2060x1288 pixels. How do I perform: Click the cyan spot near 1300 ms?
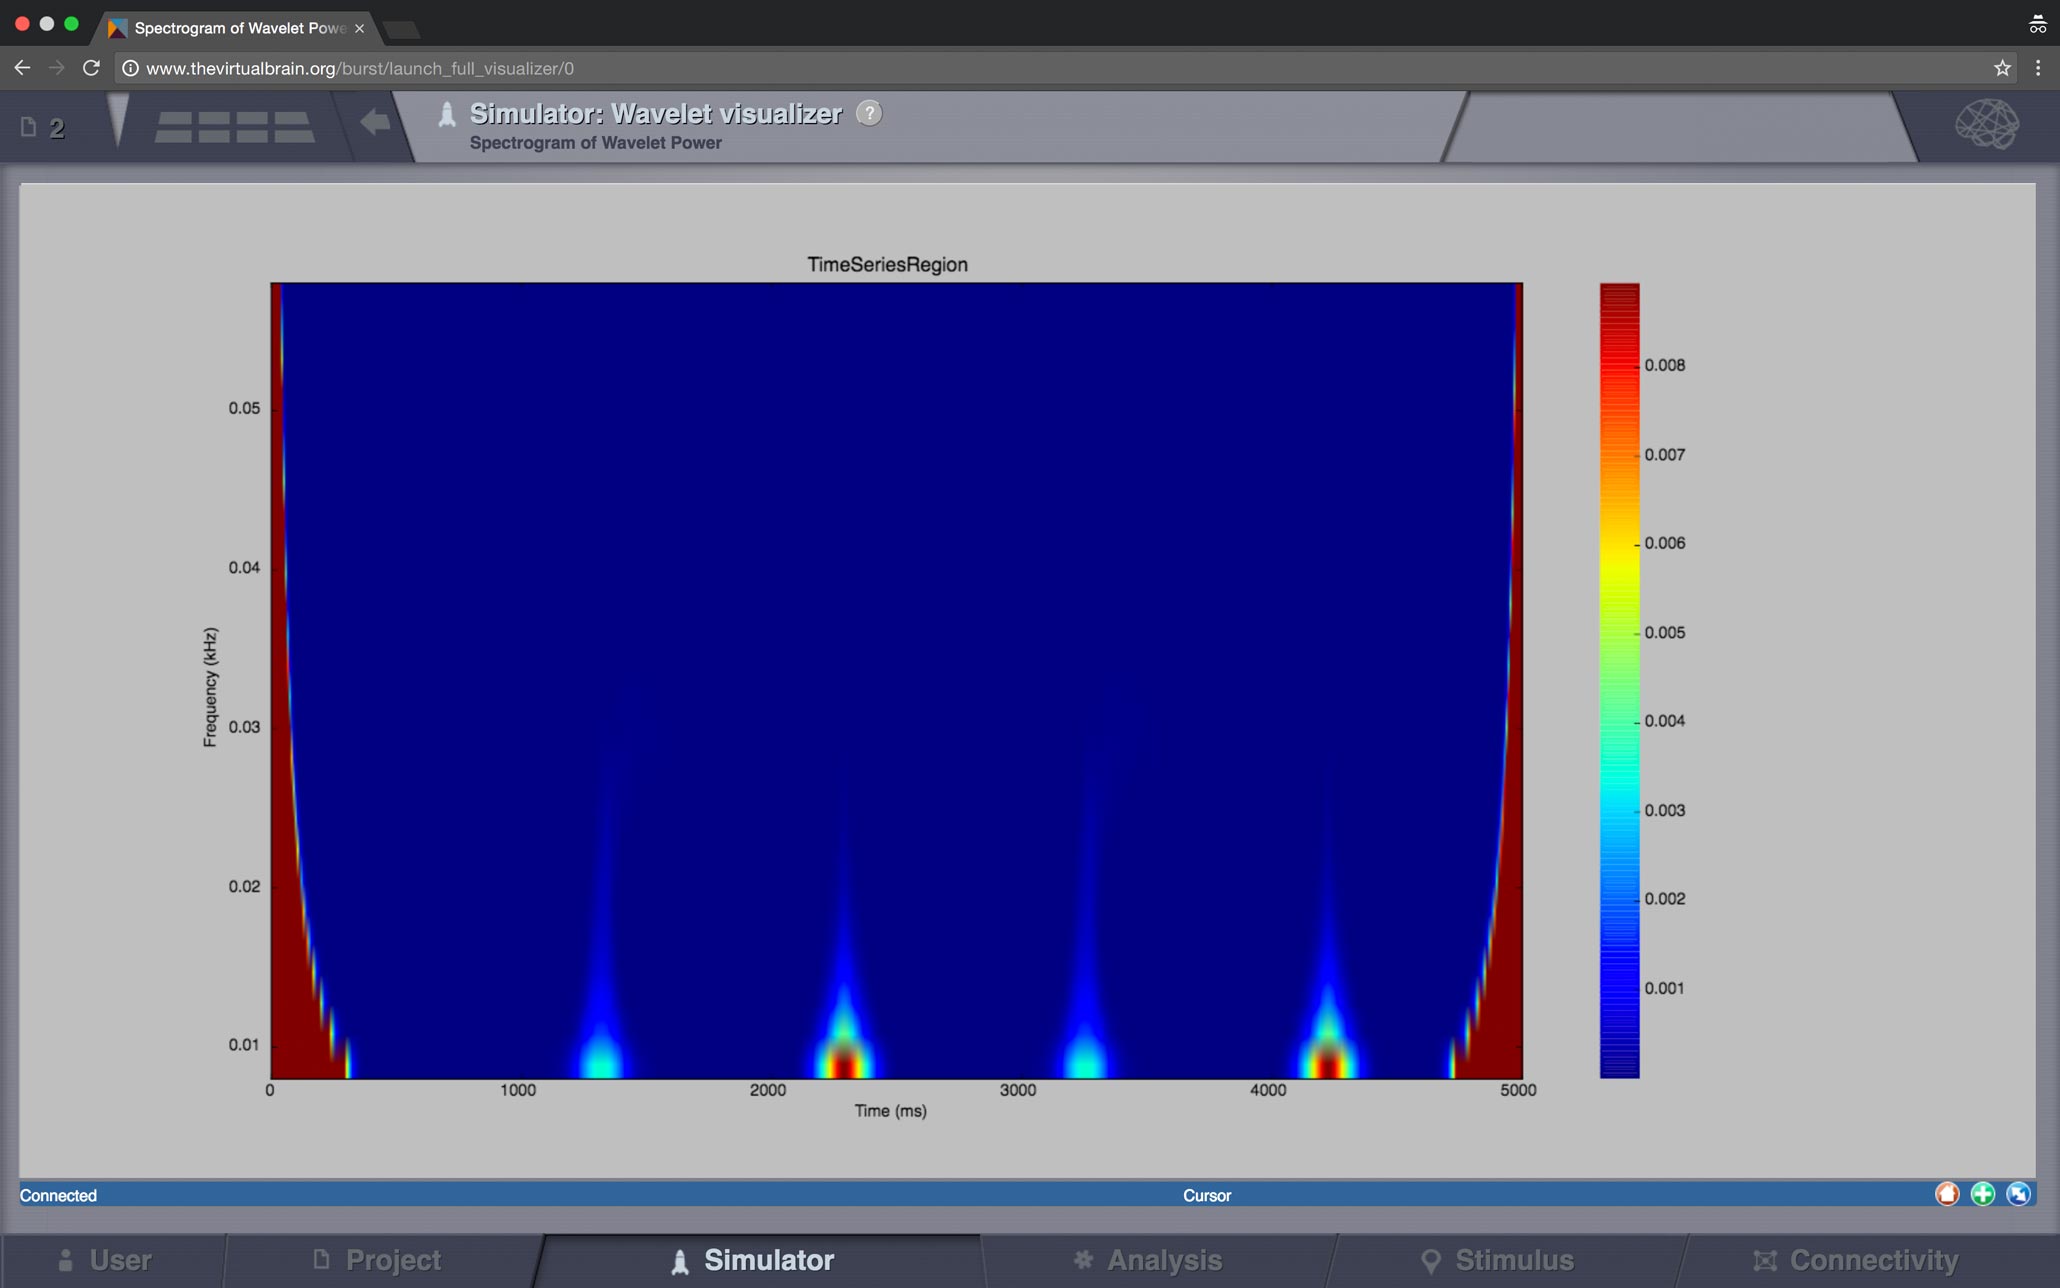click(x=601, y=1058)
